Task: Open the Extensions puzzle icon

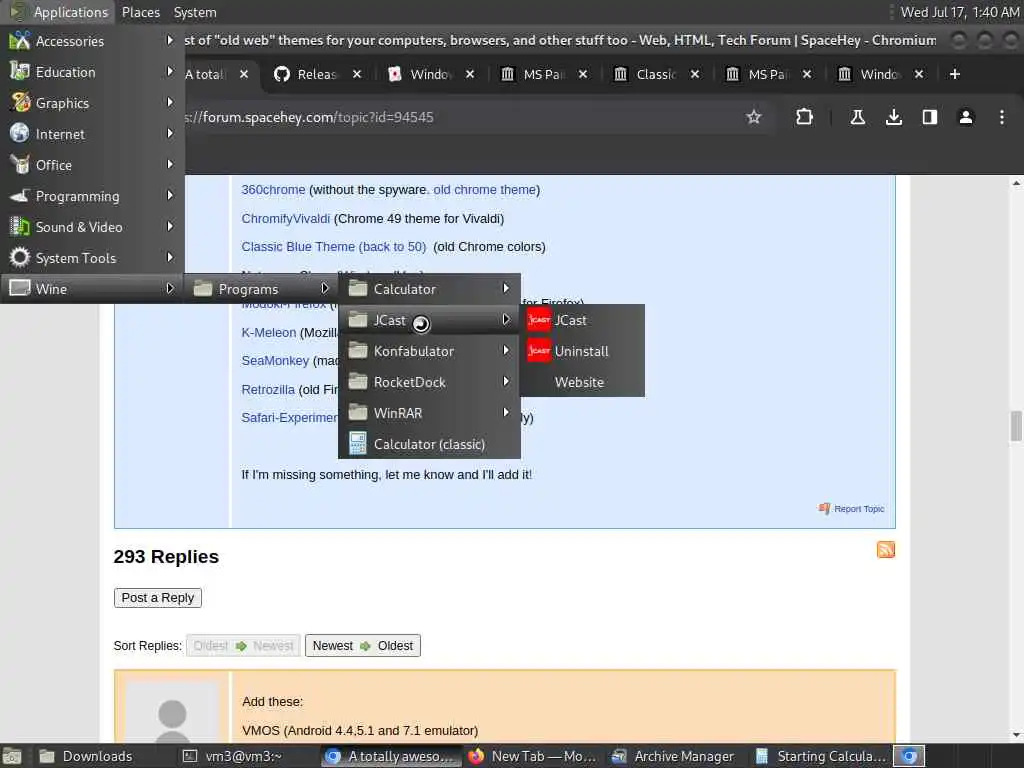Action: pos(804,117)
